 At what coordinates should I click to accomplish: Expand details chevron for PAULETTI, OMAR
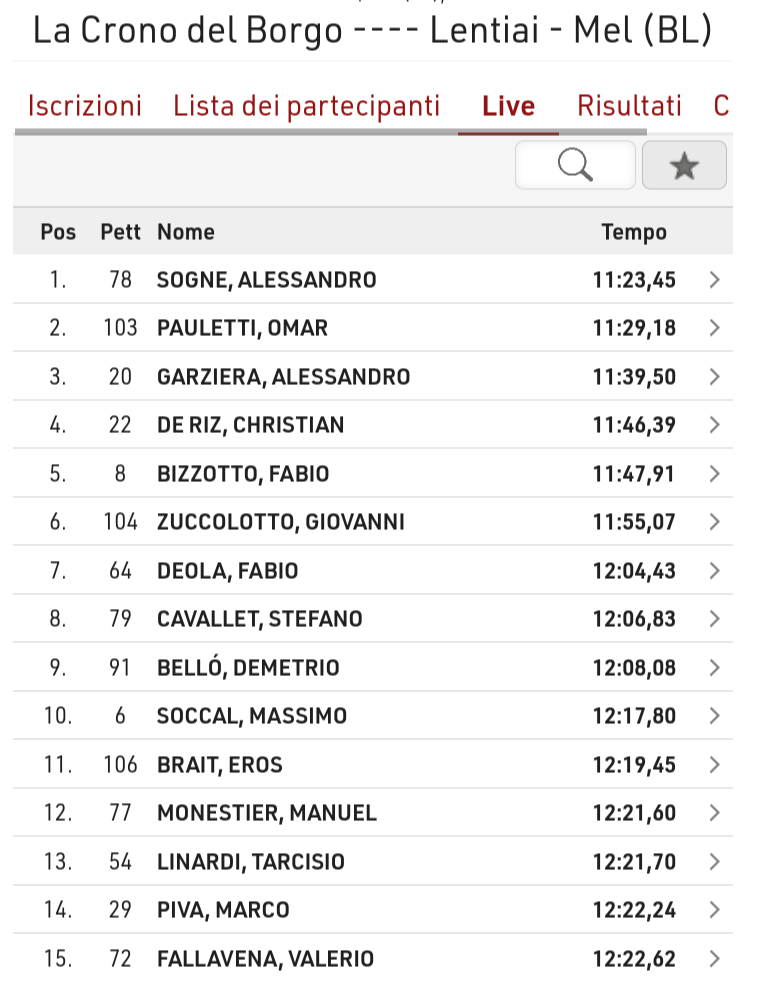click(x=715, y=328)
